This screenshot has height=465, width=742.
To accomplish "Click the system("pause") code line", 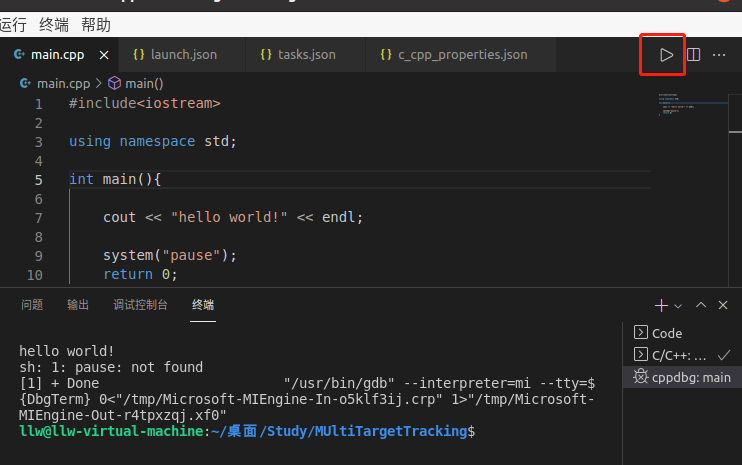I will pos(170,255).
